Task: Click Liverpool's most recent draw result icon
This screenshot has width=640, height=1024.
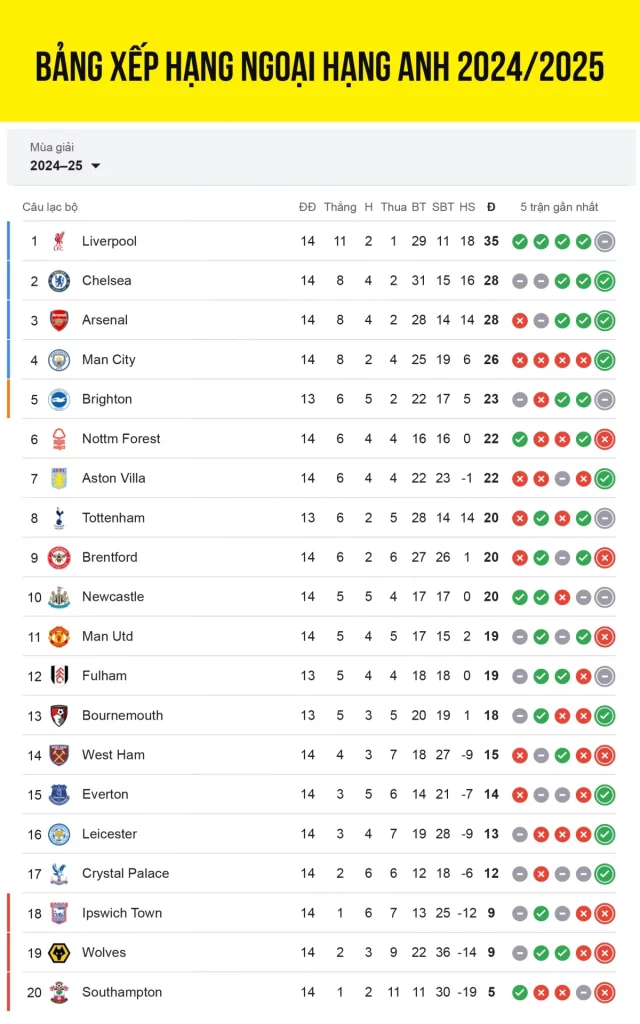Action: coord(605,242)
